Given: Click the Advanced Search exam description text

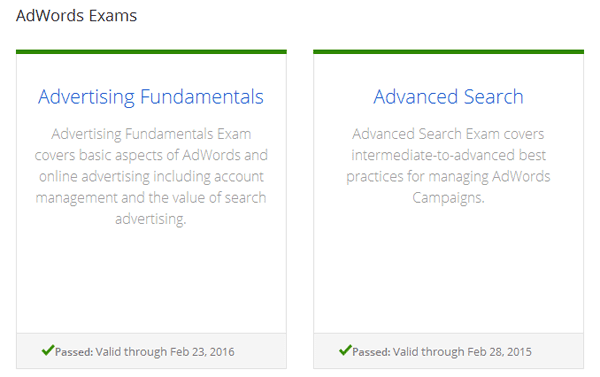Looking at the screenshot, I should [448, 166].
